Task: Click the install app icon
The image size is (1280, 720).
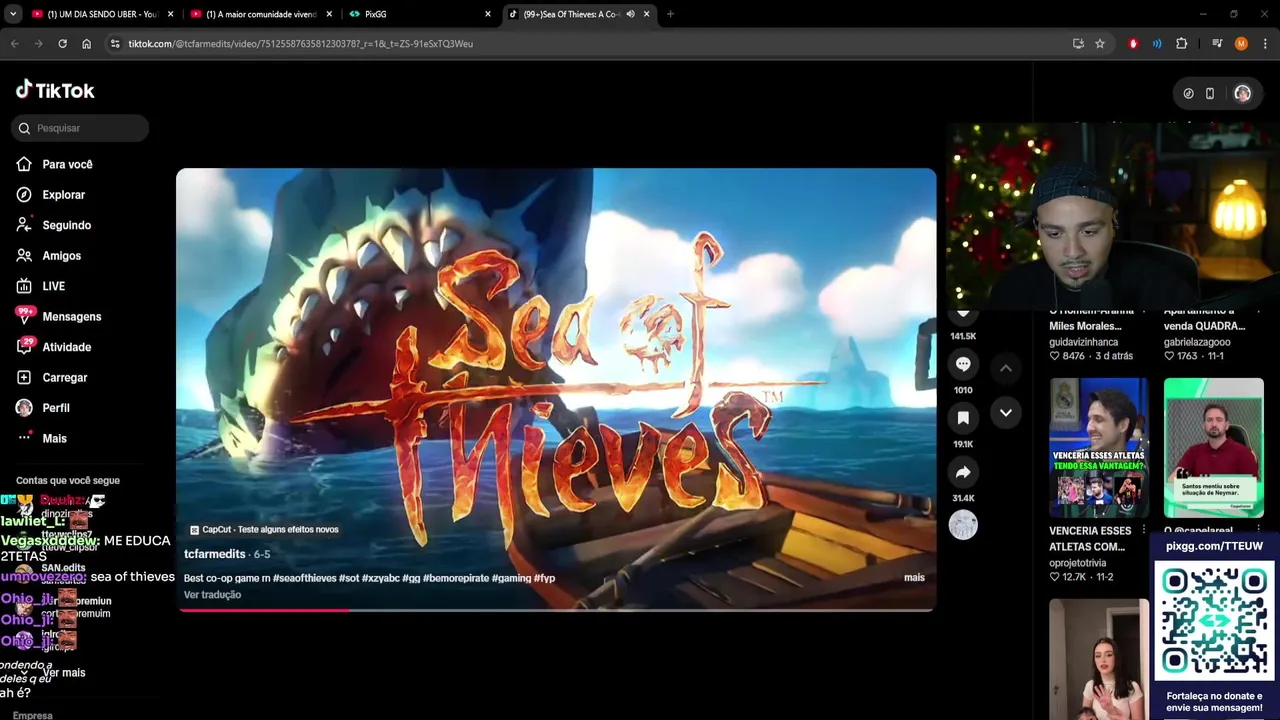Action: 1078,44
